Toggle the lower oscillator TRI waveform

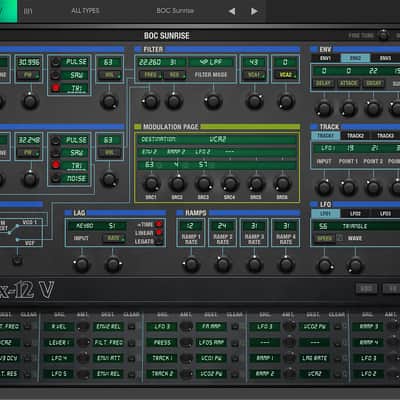(56, 165)
